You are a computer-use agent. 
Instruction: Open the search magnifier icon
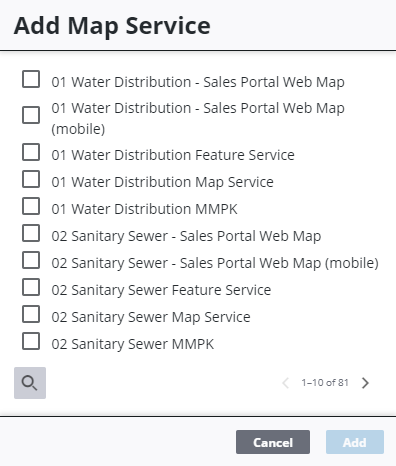click(30, 383)
